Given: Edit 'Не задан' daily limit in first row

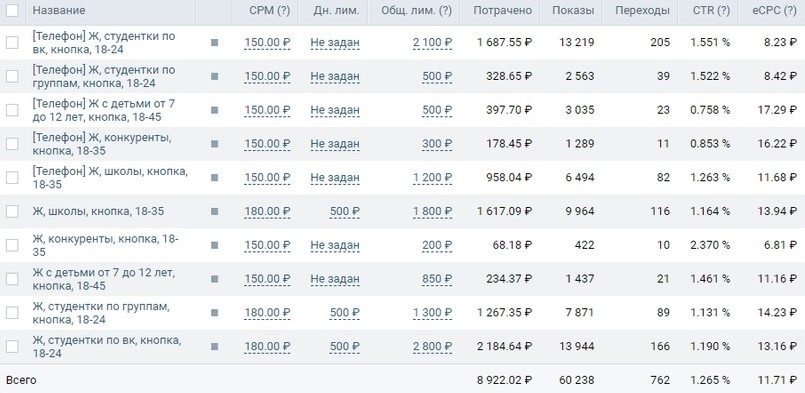Looking at the screenshot, I should click(335, 43).
